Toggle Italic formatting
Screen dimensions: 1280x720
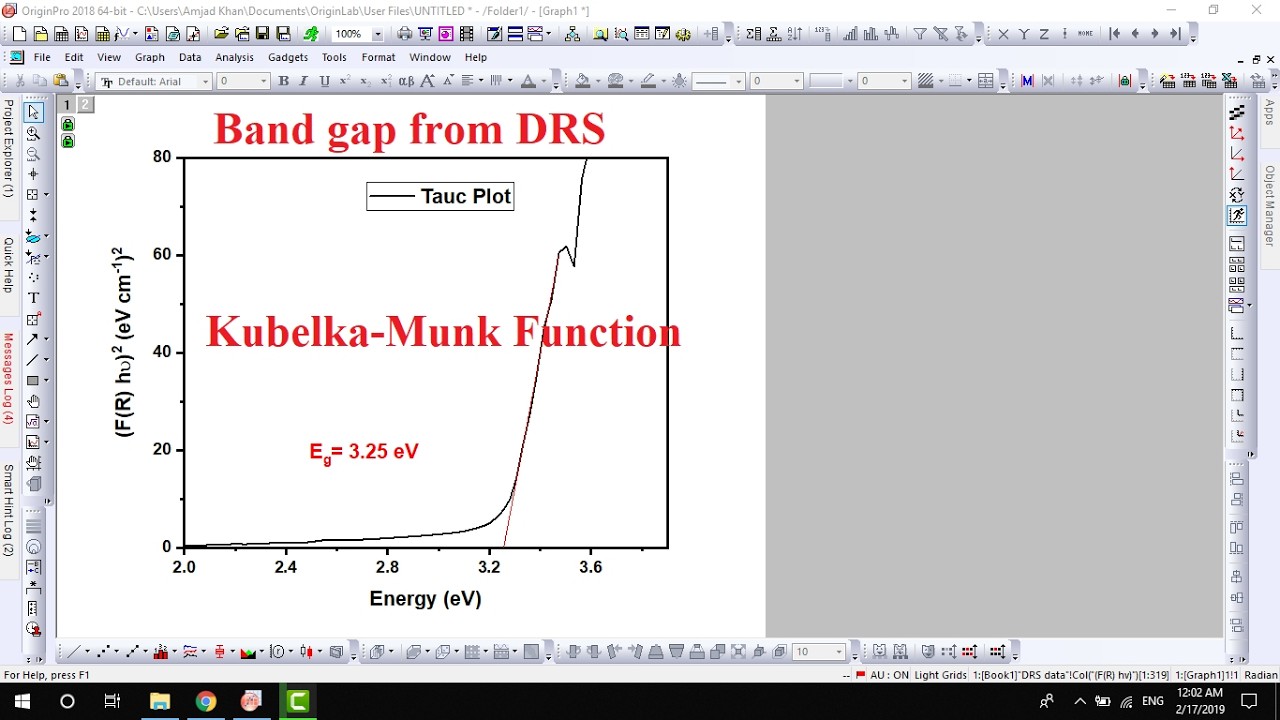303,81
